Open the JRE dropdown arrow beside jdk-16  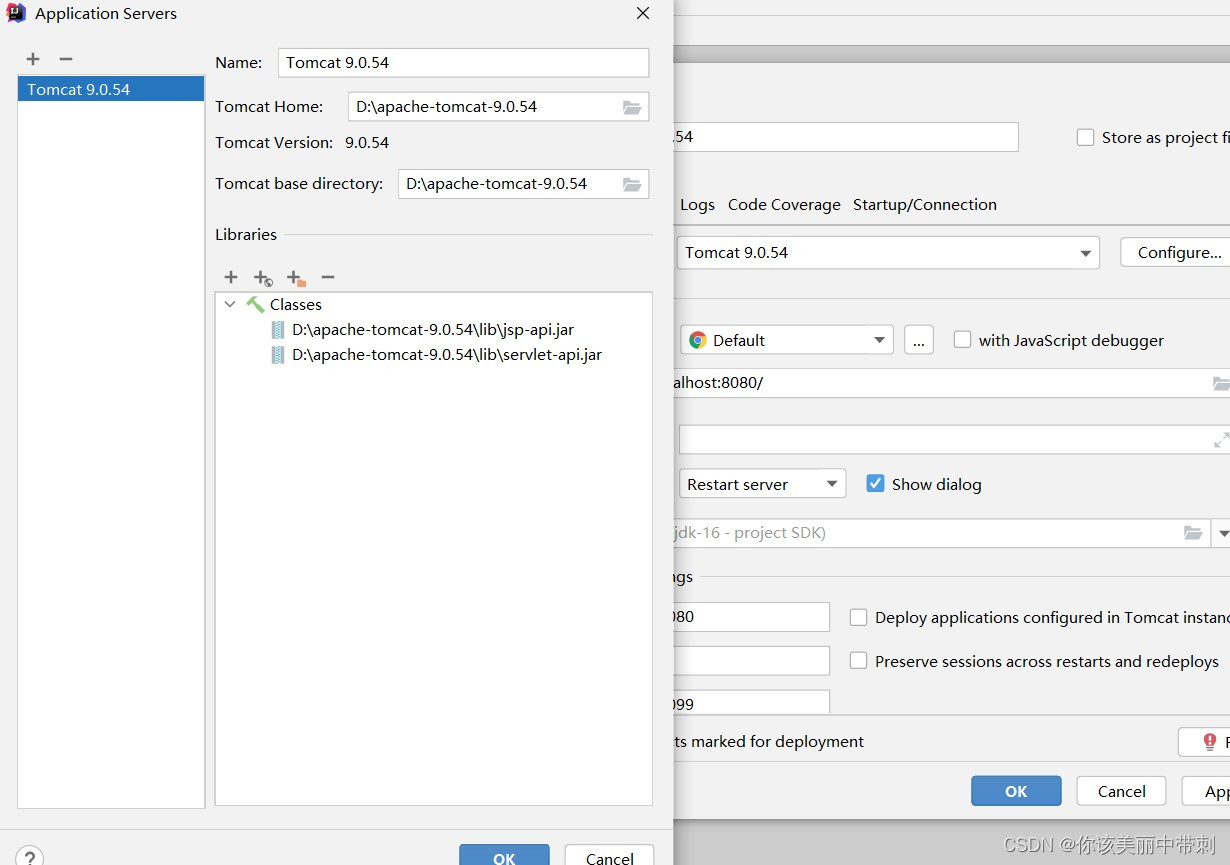click(x=1221, y=533)
